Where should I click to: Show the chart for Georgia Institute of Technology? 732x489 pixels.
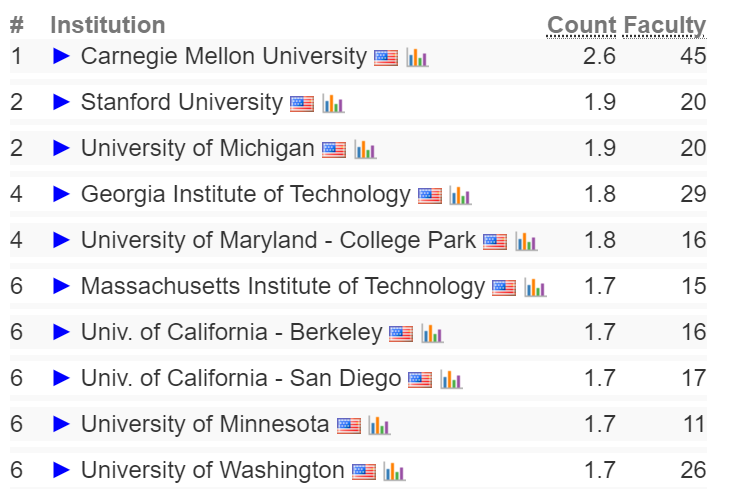tap(460, 196)
